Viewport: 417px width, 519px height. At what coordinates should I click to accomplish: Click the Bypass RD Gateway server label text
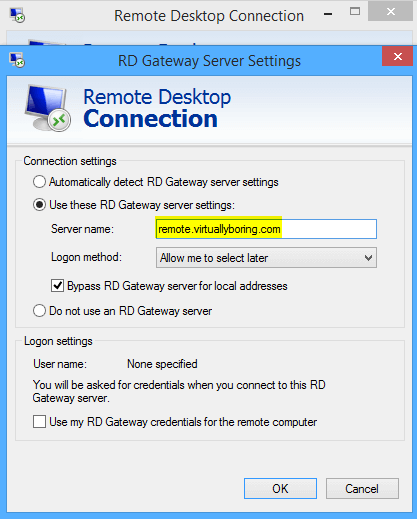coord(177,286)
